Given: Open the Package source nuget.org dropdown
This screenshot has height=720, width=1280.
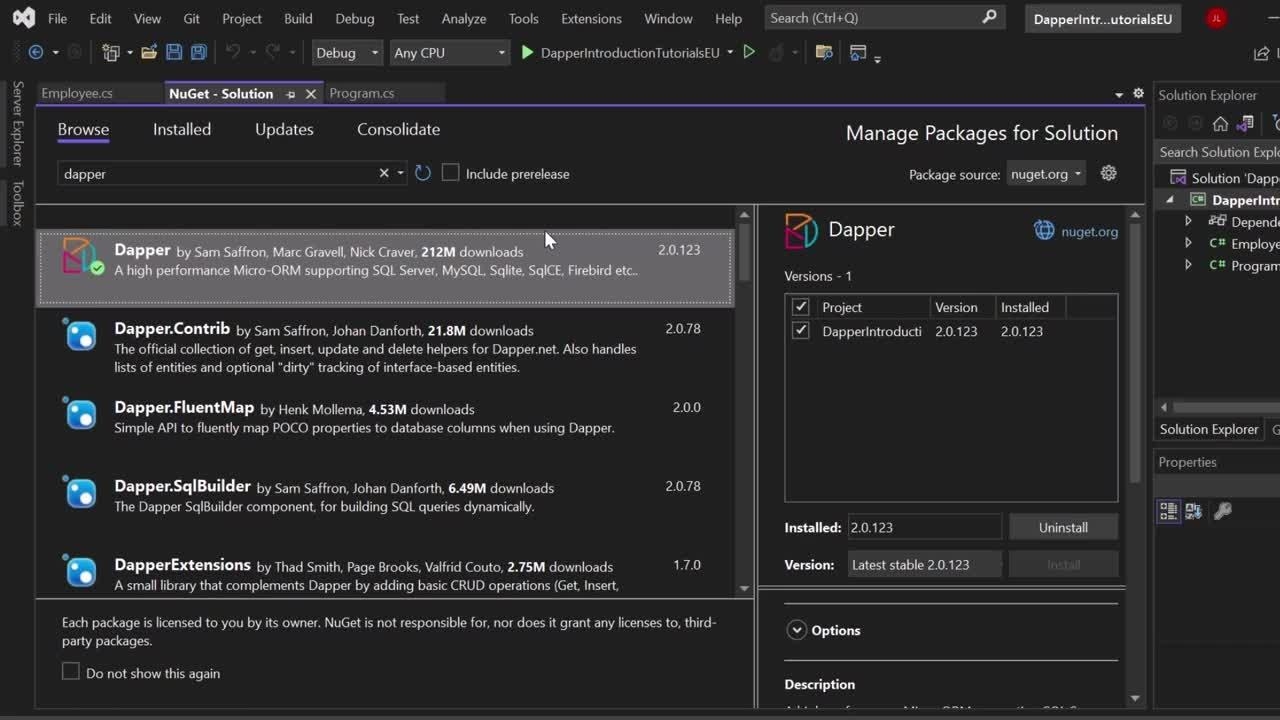Looking at the screenshot, I should click(x=1046, y=174).
